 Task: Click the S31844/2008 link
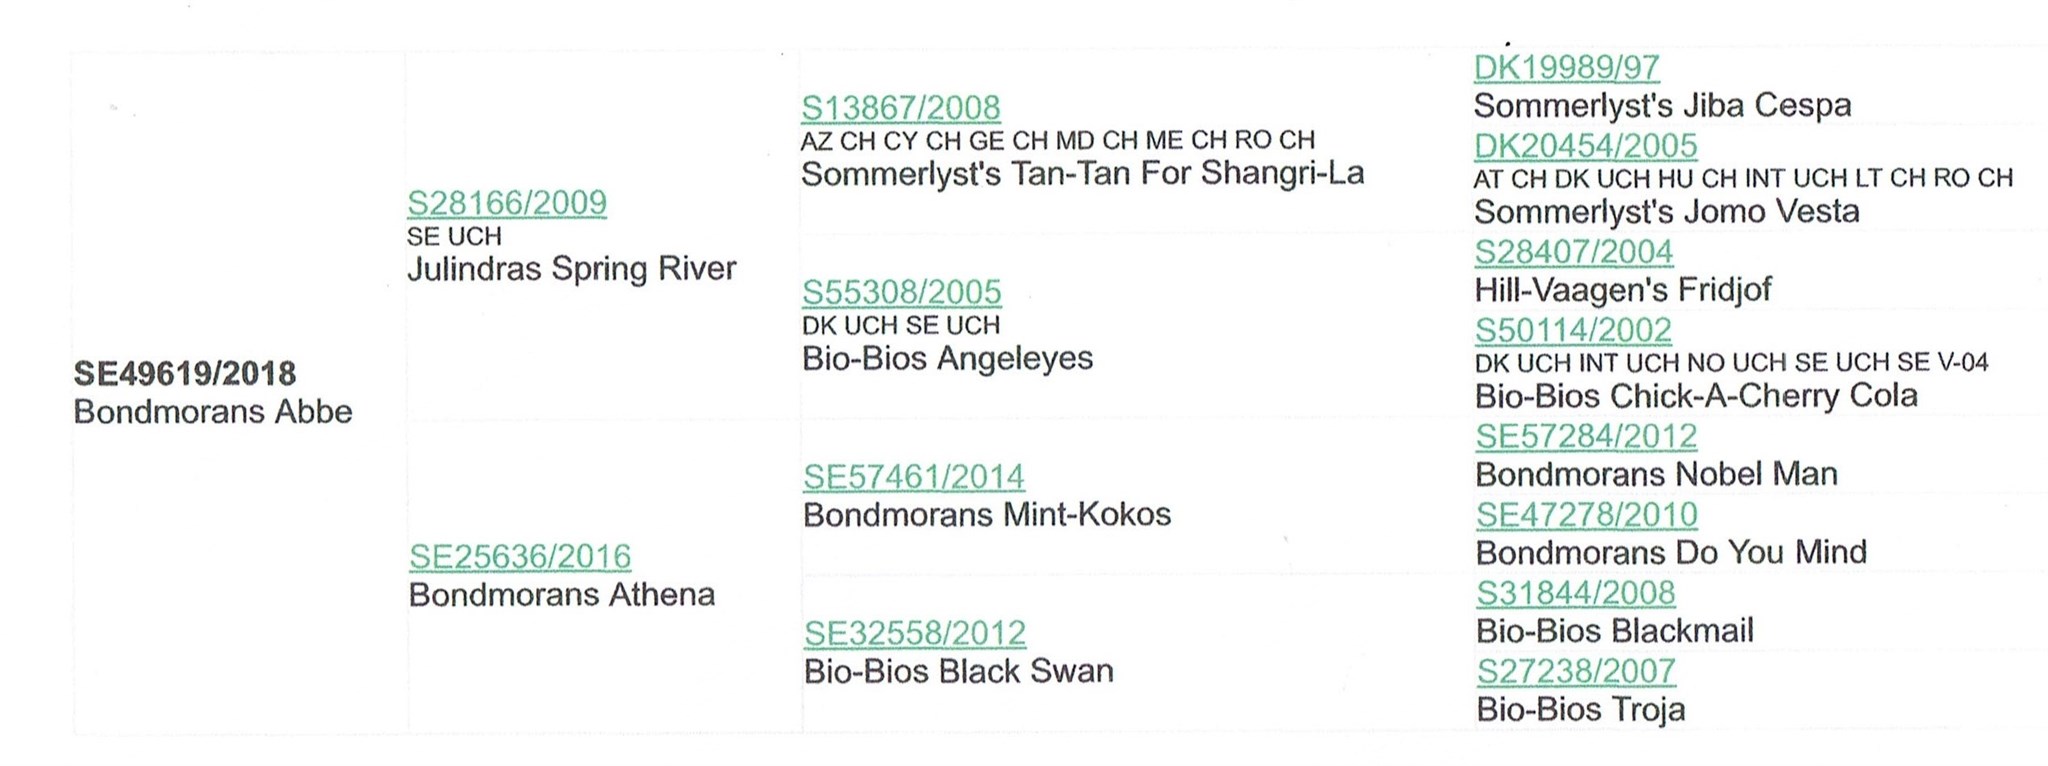tap(1576, 593)
